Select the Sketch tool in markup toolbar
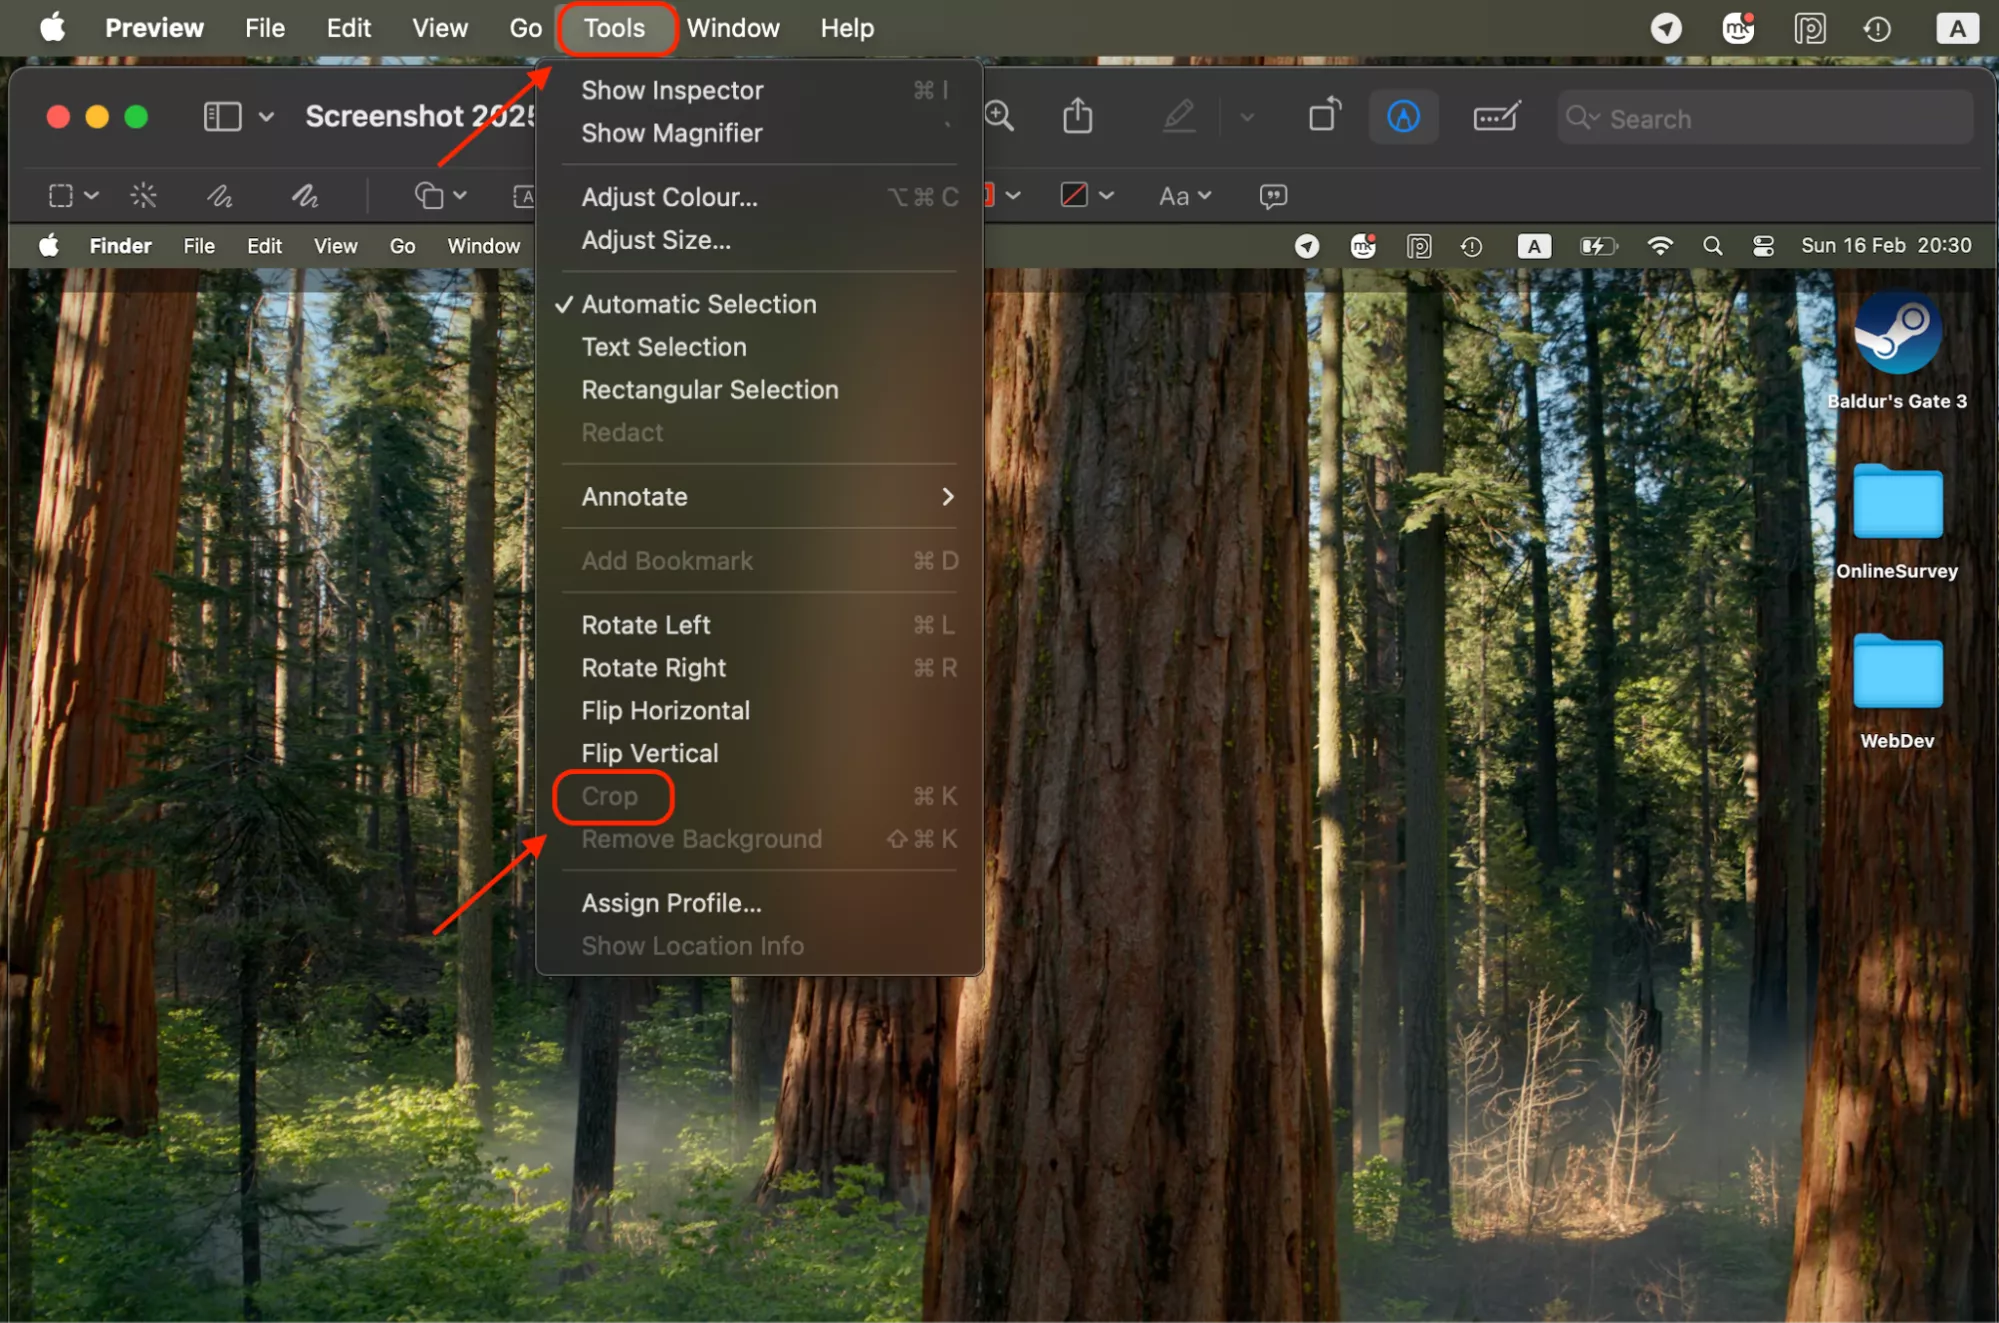This screenshot has height=1323, width=1999. click(x=220, y=196)
